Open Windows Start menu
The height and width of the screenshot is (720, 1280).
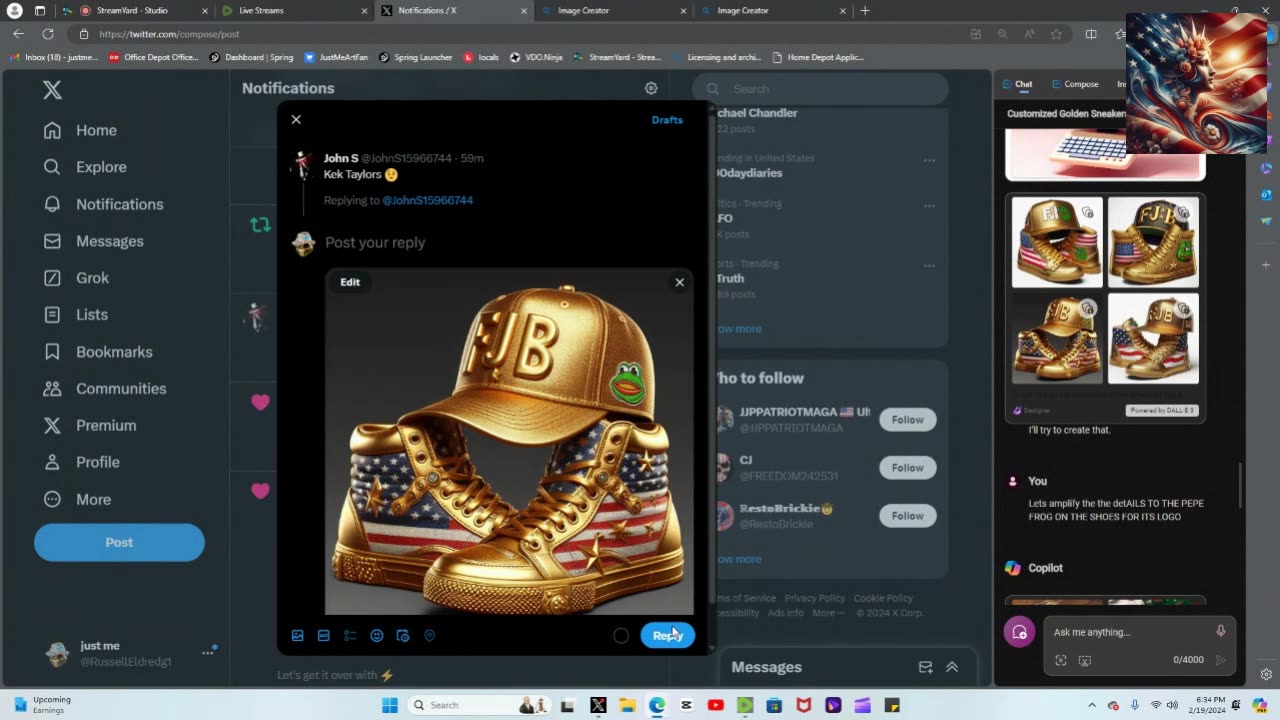click(389, 705)
